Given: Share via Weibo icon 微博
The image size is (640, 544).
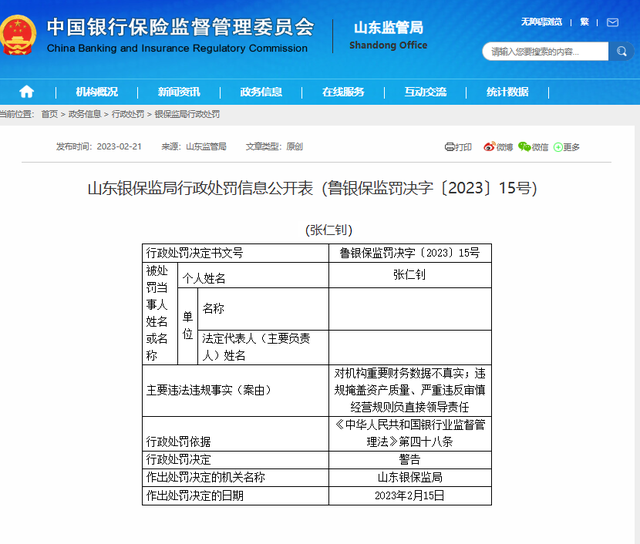Looking at the screenshot, I should (498, 147).
